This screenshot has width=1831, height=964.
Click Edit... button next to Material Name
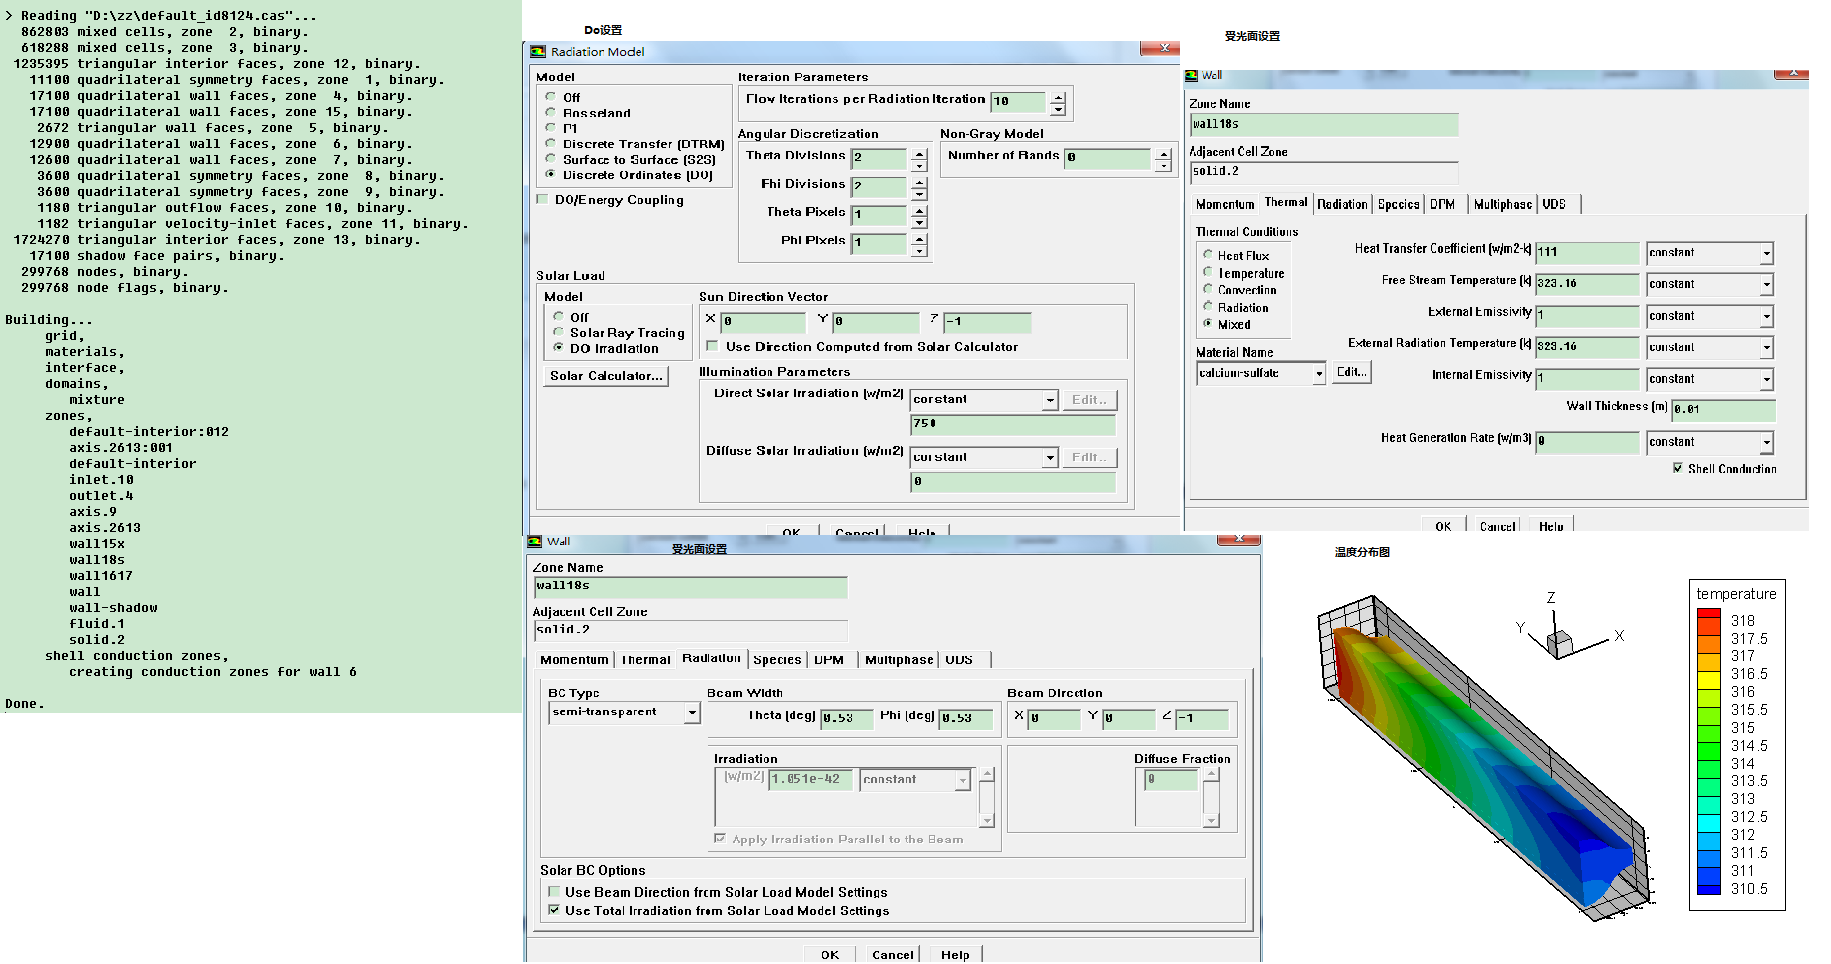(x=1352, y=372)
